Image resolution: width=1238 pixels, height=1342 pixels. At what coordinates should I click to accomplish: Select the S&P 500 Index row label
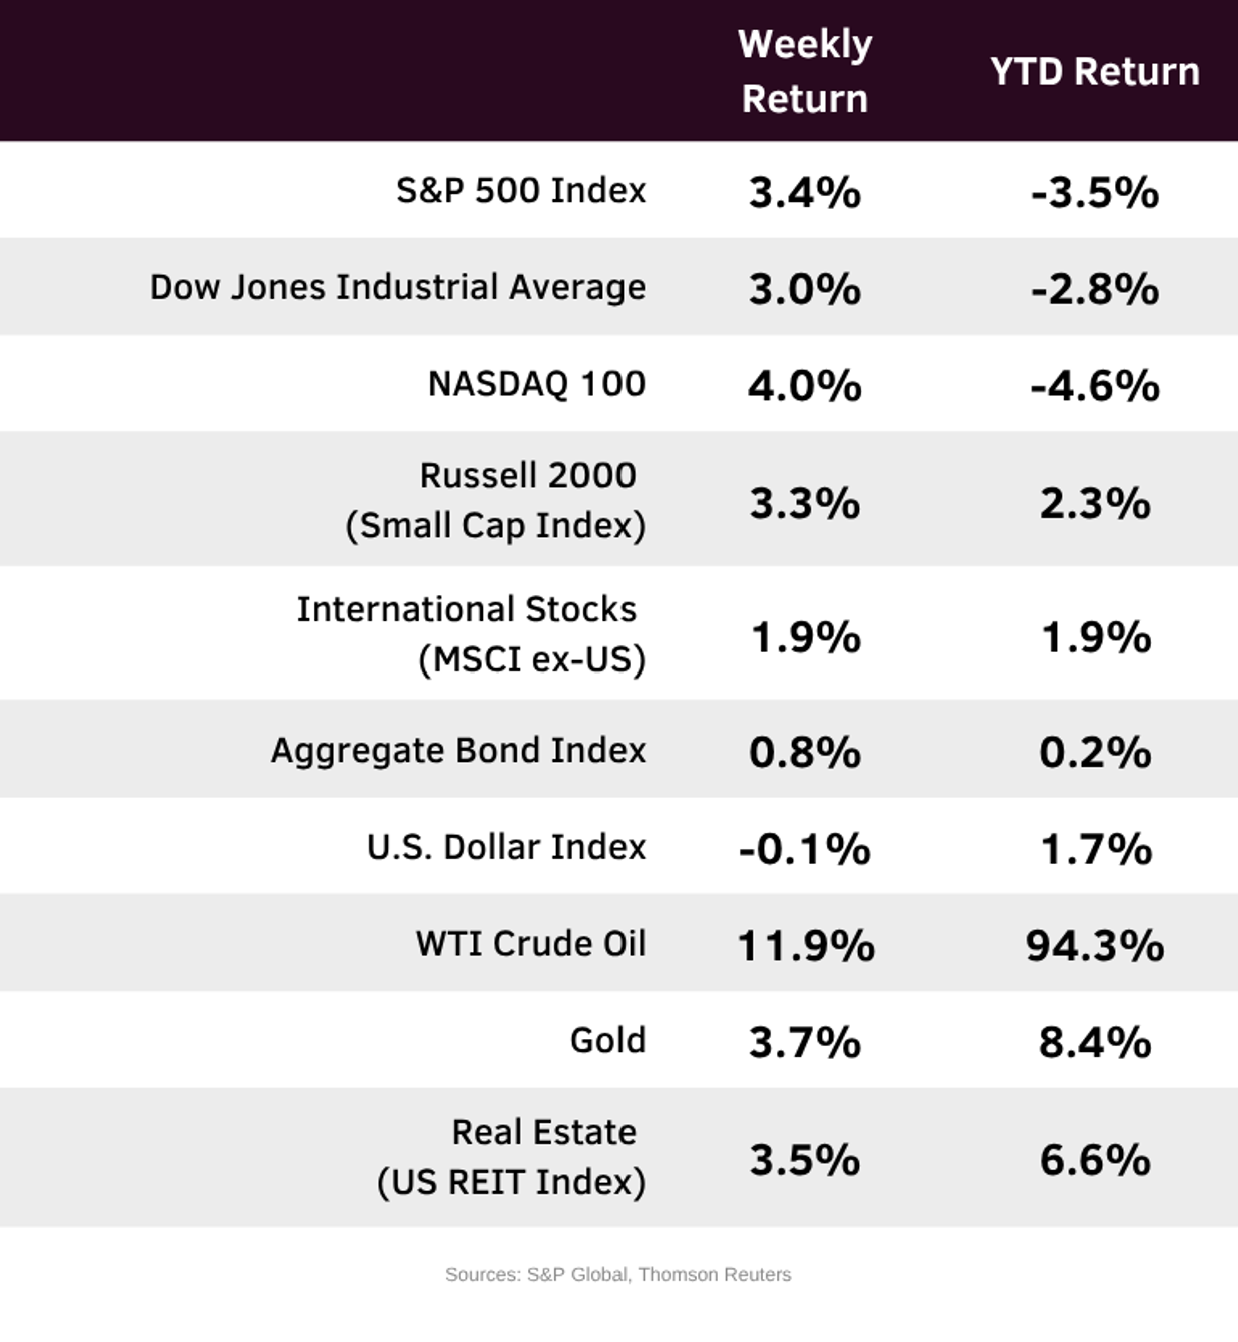(521, 190)
